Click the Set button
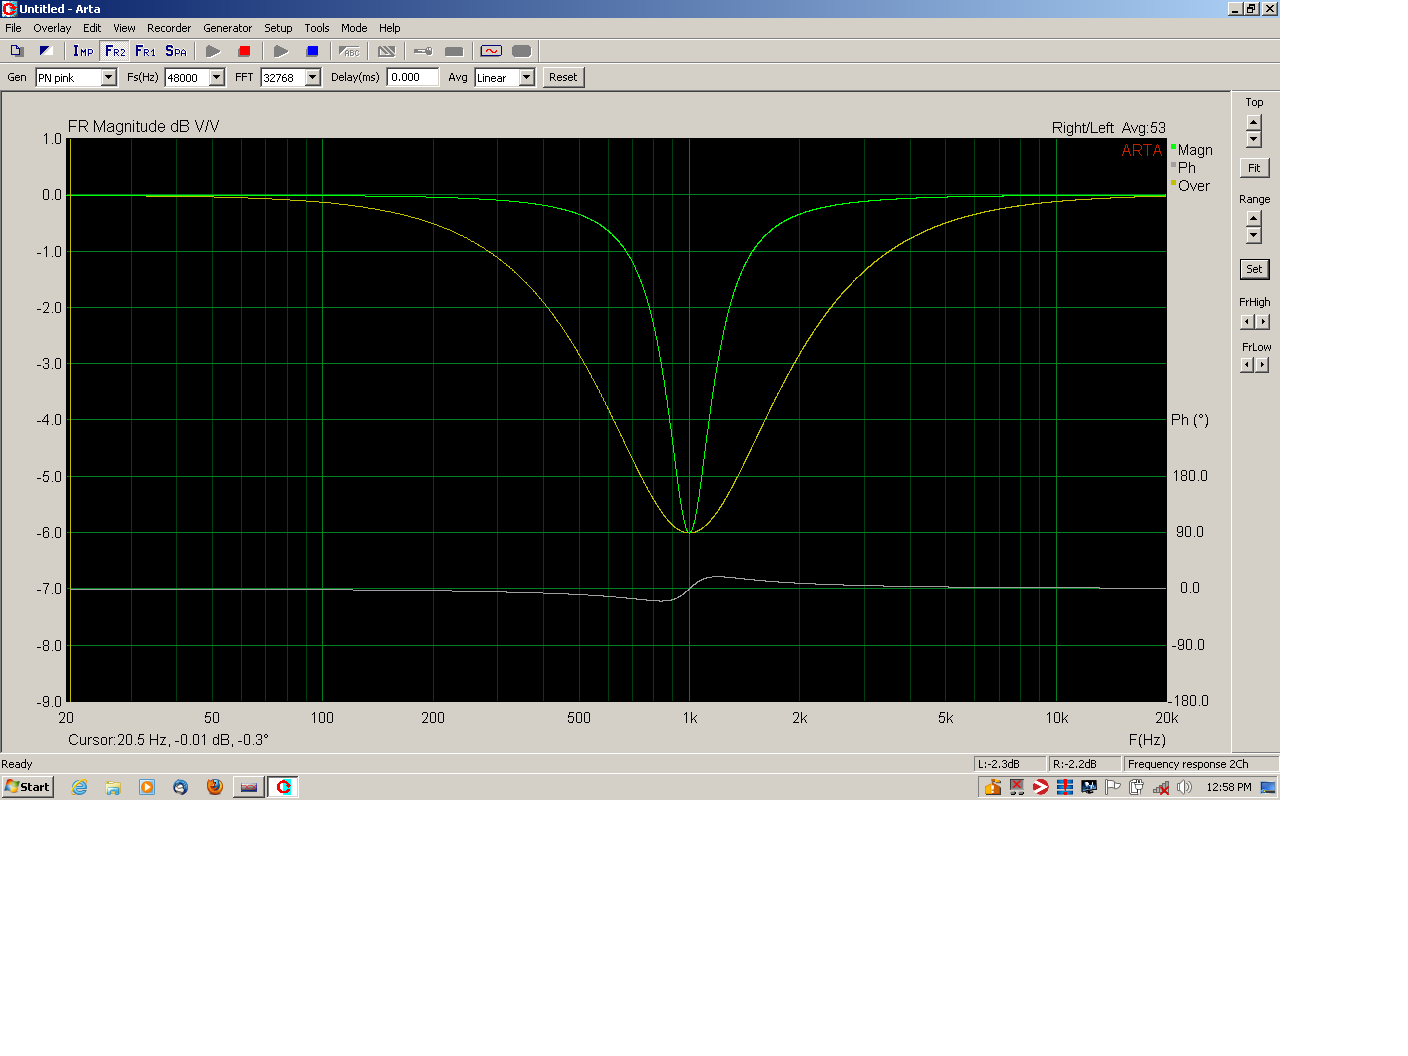 [1254, 269]
